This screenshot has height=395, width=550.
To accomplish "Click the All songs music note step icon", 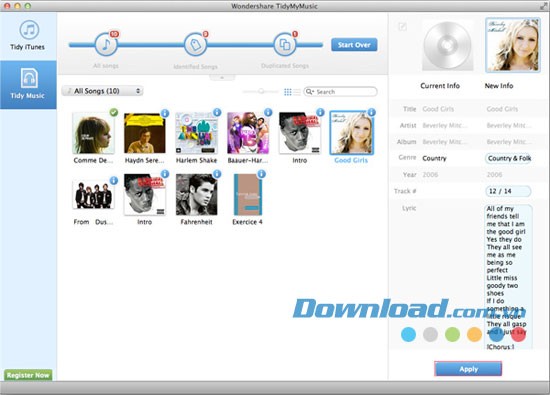I will (x=106, y=45).
